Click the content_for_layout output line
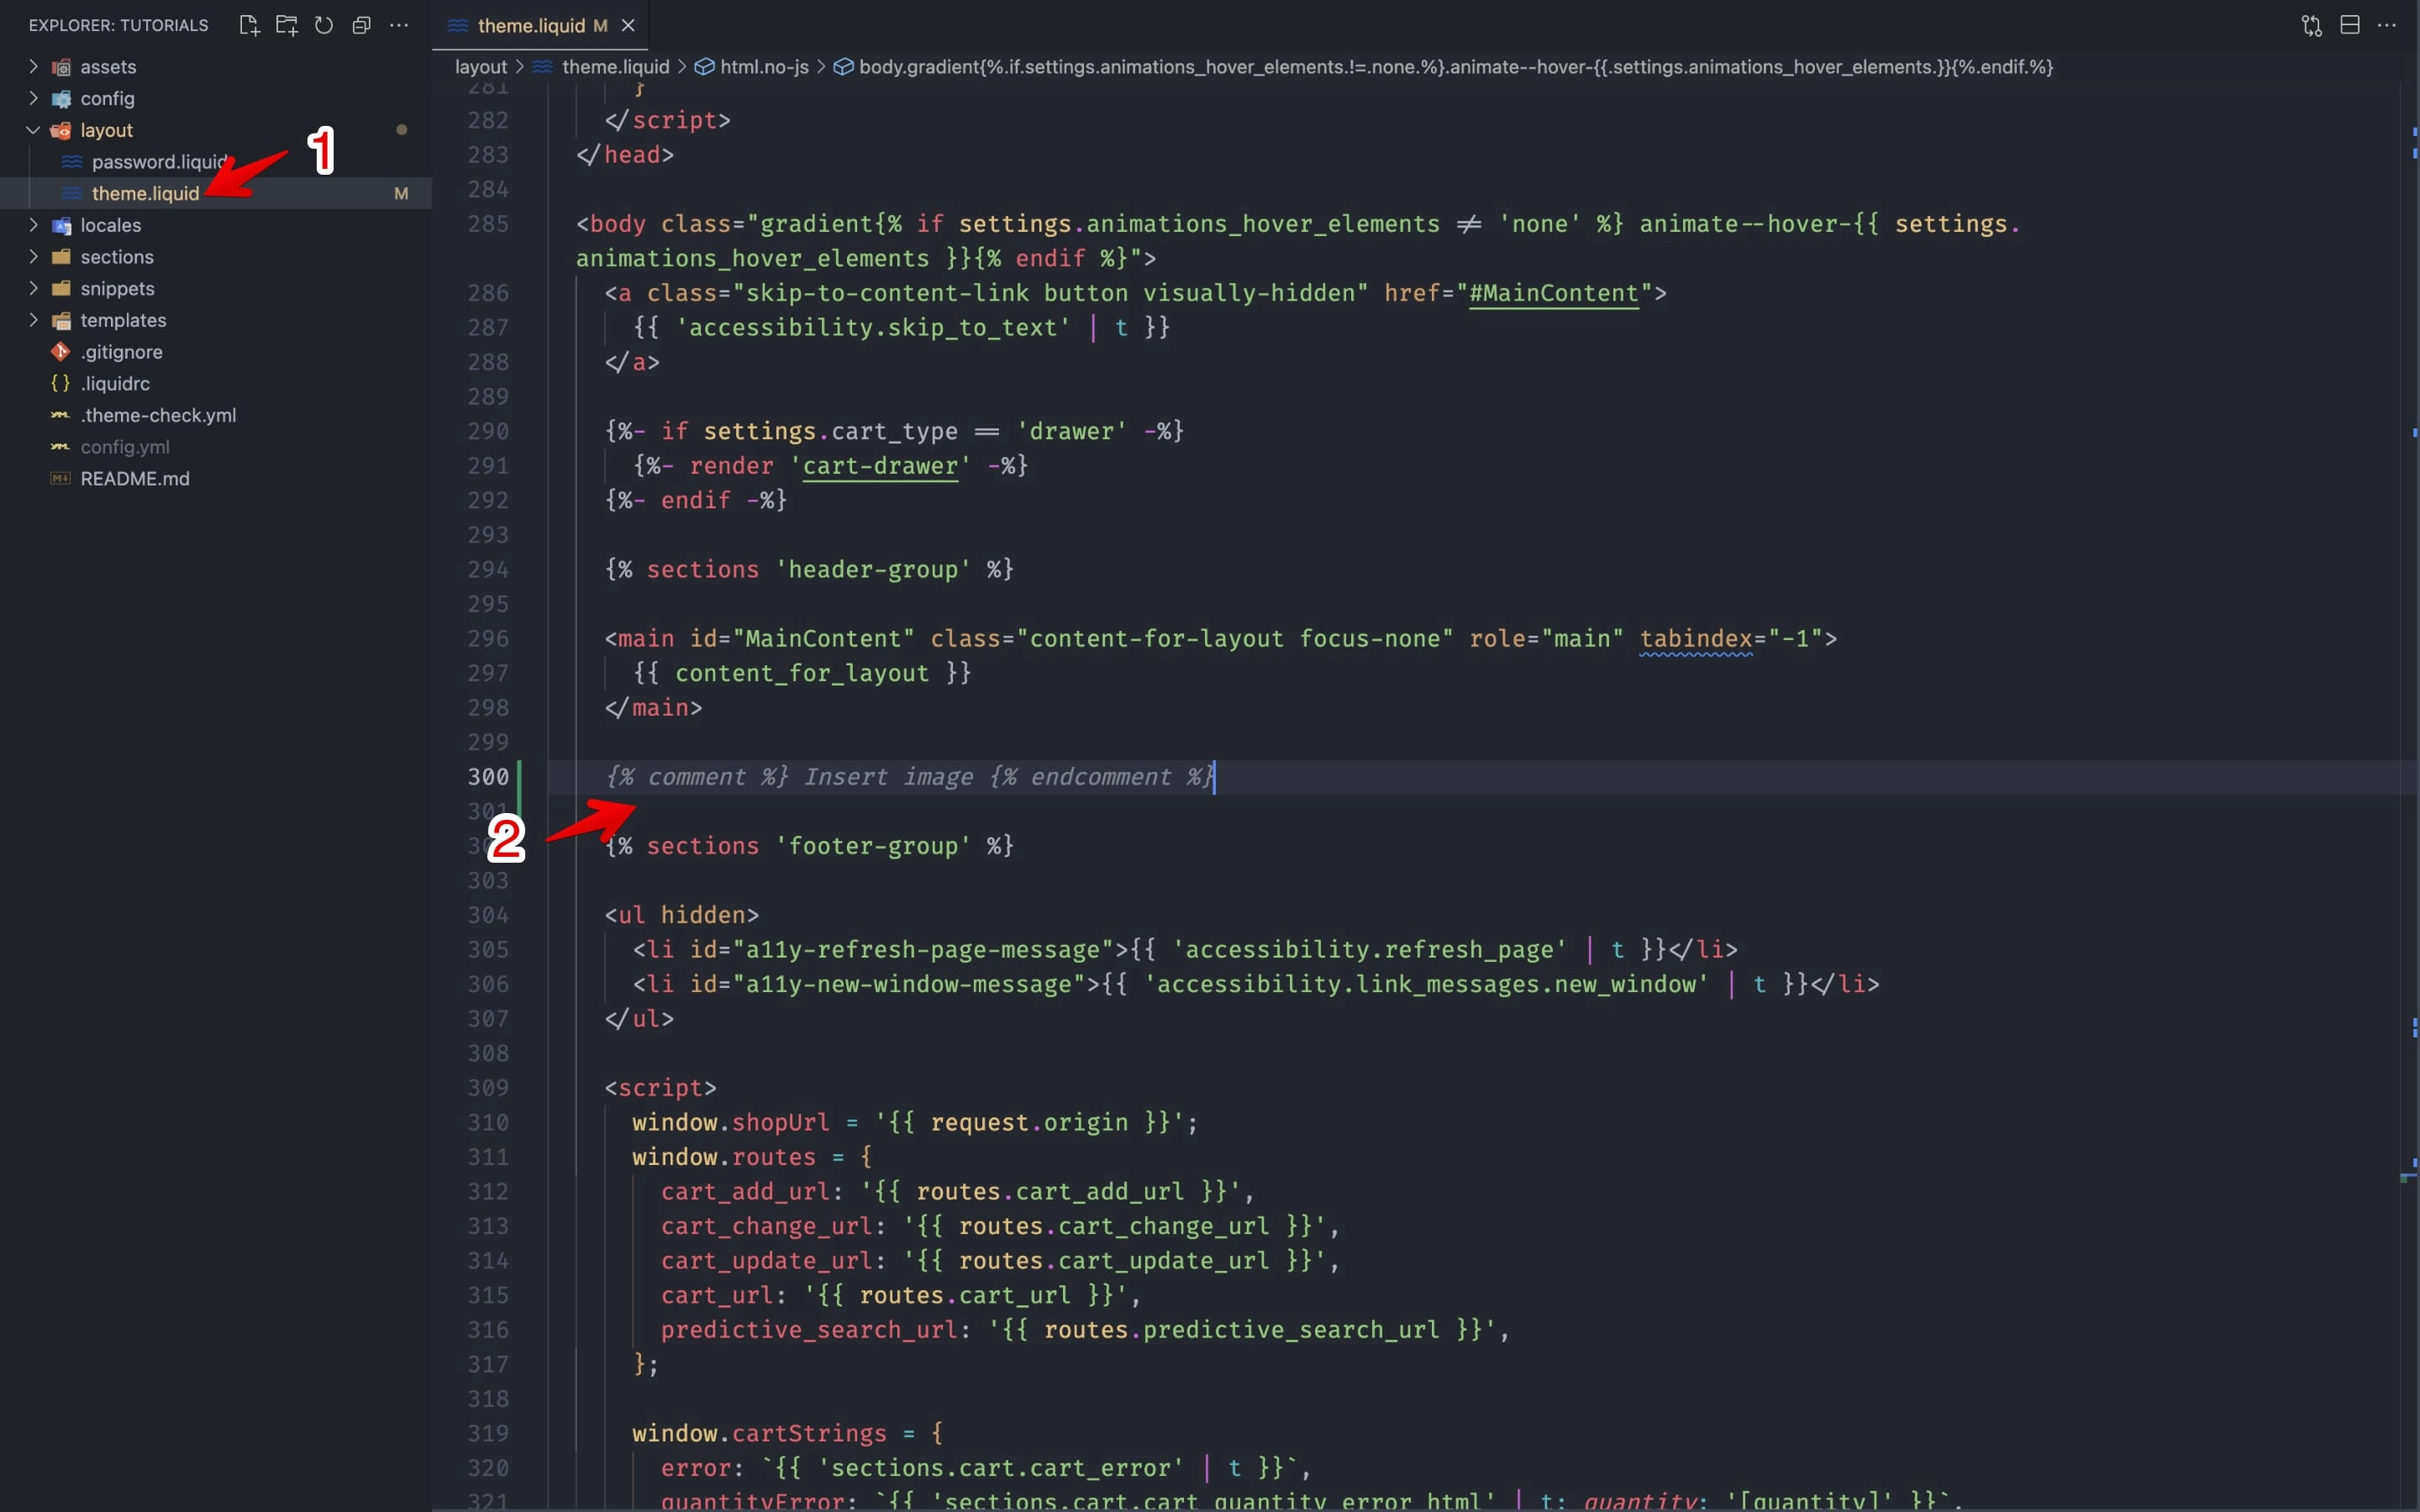The height and width of the screenshot is (1512, 2420). point(802,673)
